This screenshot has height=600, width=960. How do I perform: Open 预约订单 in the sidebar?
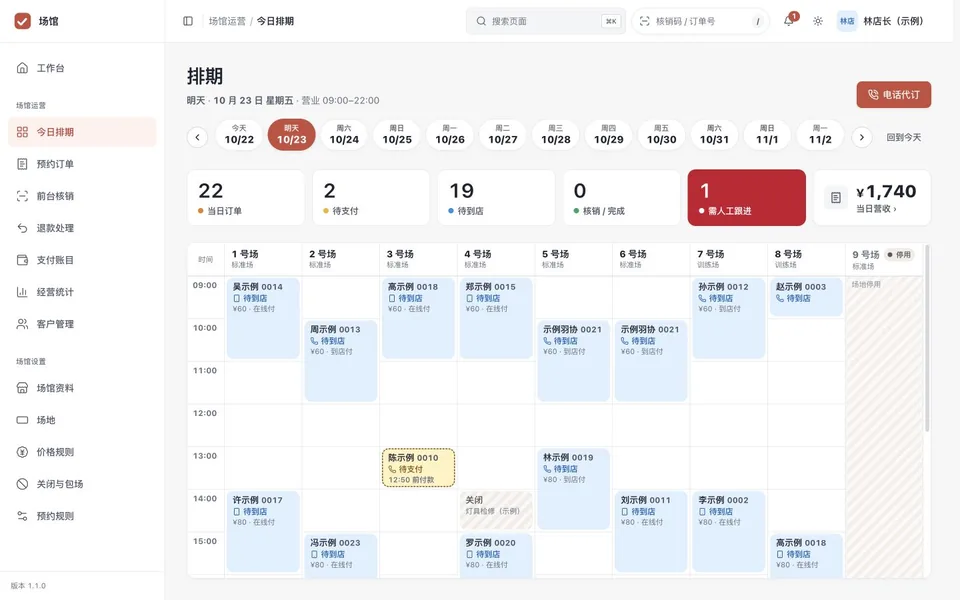tap(82, 163)
